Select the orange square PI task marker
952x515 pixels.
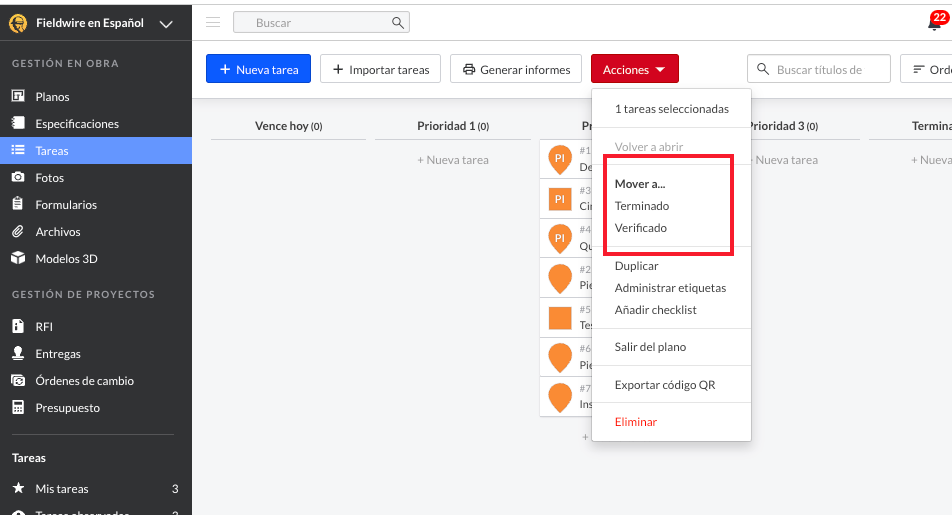click(x=560, y=199)
